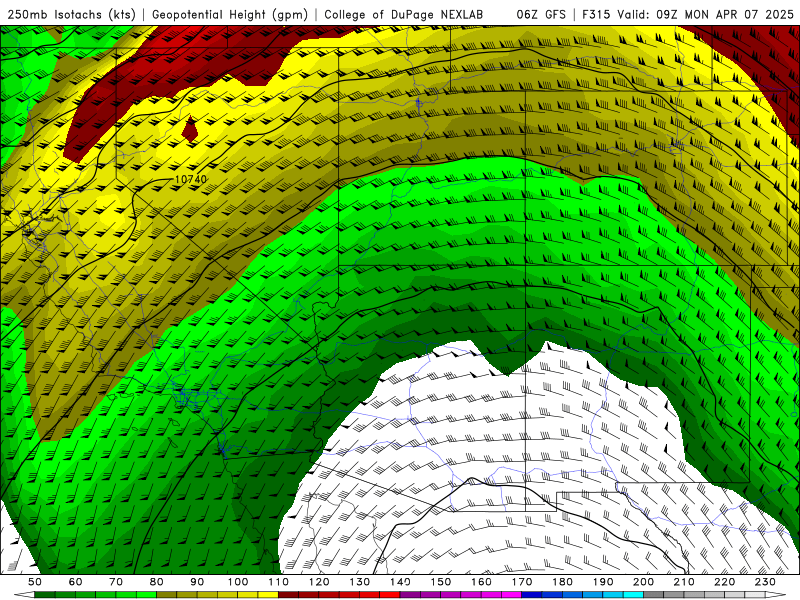Click the 80 value on the legend

click(157, 582)
